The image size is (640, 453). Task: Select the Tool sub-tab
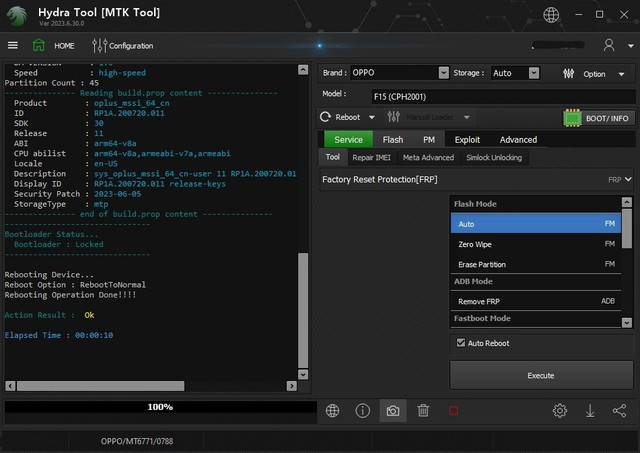[332, 157]
